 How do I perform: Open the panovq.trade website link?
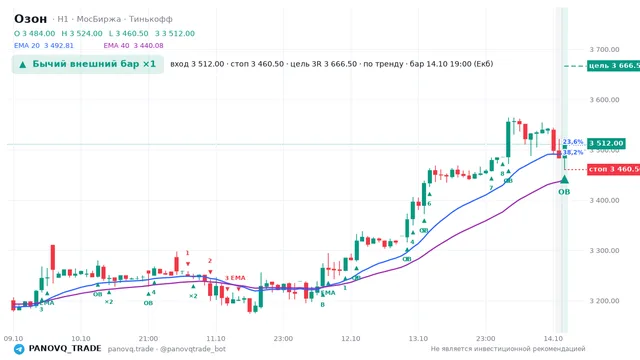coord(131,349)
